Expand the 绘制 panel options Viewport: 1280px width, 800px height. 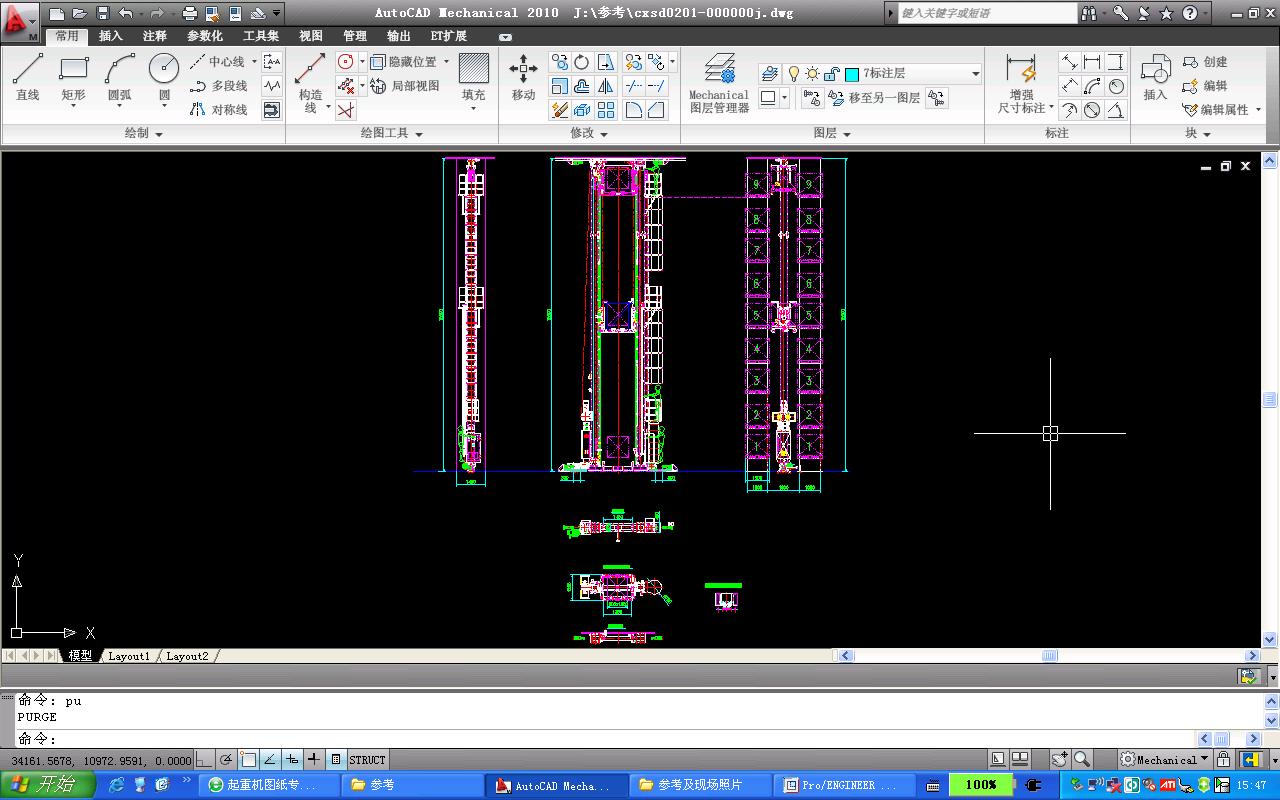(143, 133)
